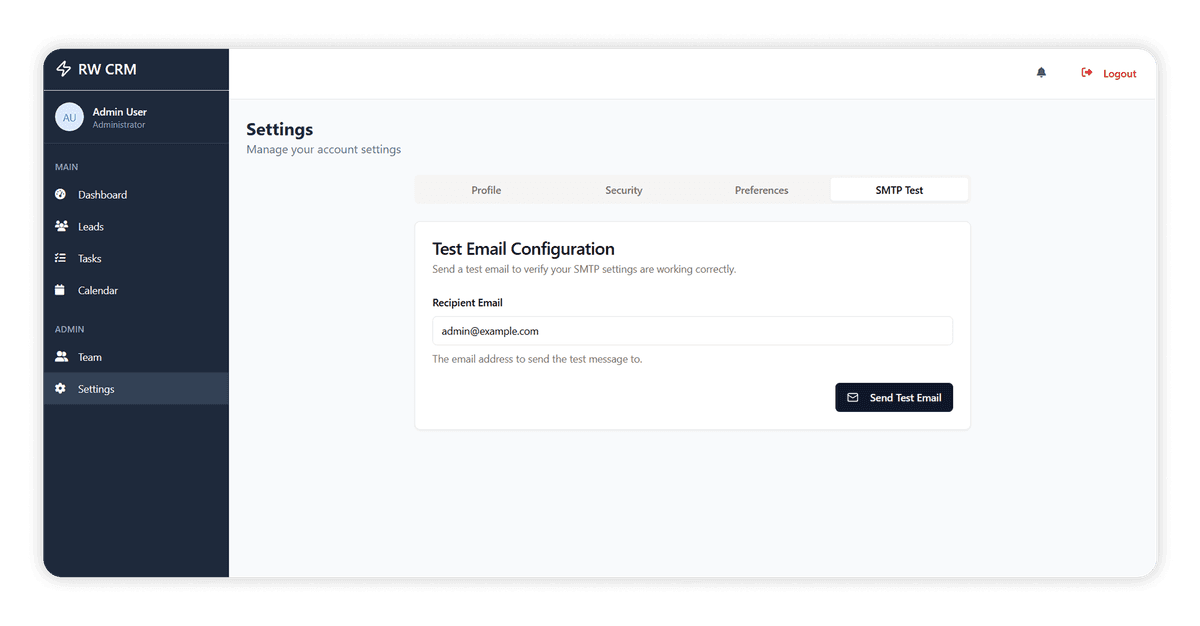The image size is (1200, 626).
Task: Click the Logout exit icon
Action: pos(1087,73)
